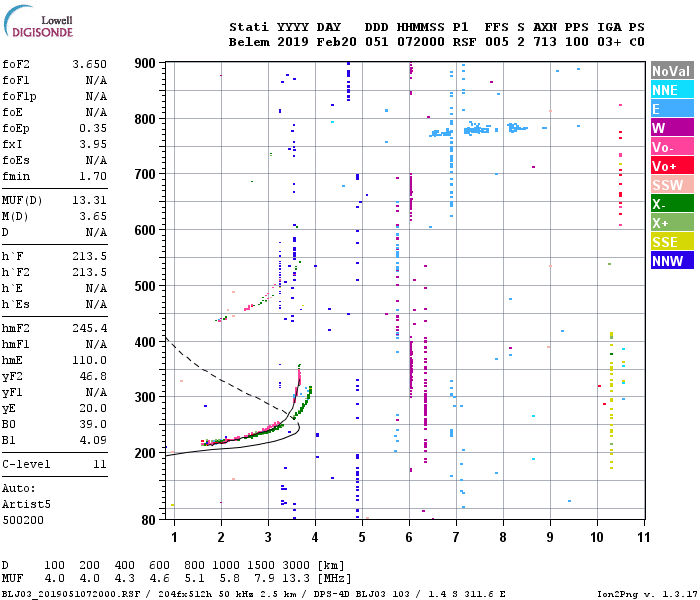Click the 6 MHz frequency axis label

(x=409, y=537)
